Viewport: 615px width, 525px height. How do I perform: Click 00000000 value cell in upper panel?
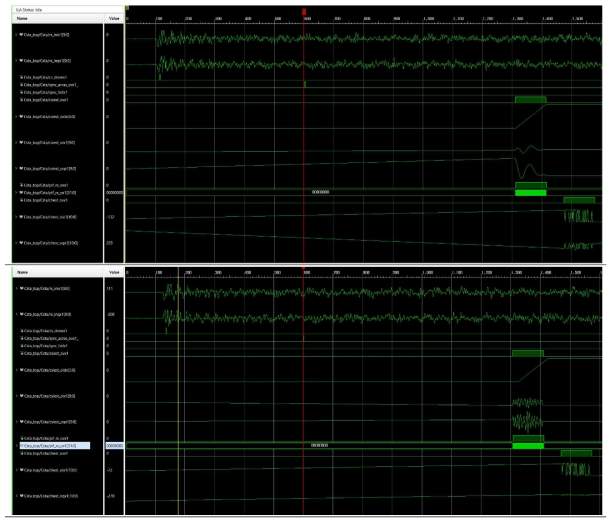pyautogui.click(x=114, y=193)
